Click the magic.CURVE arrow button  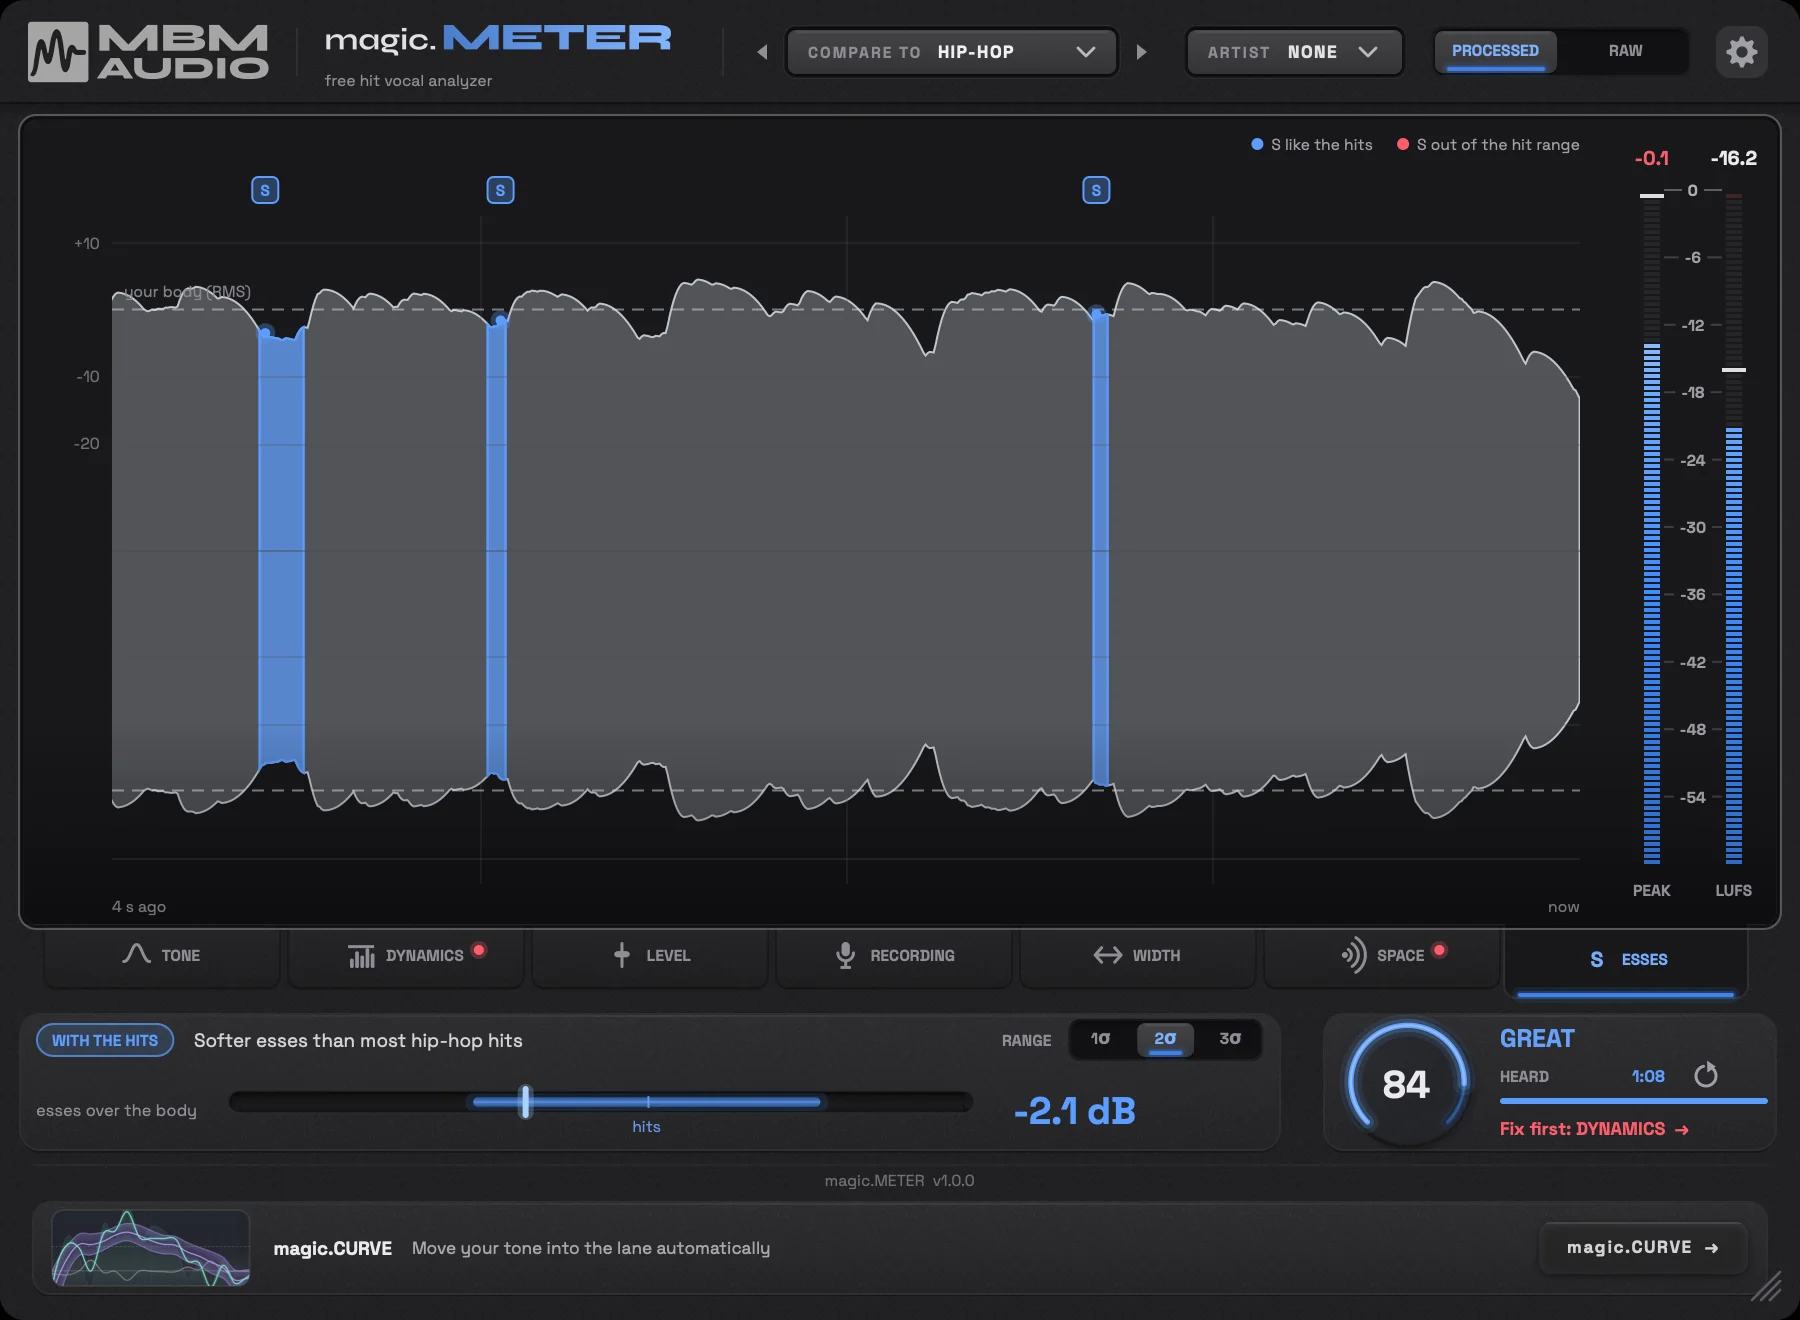[1642, 1248]
